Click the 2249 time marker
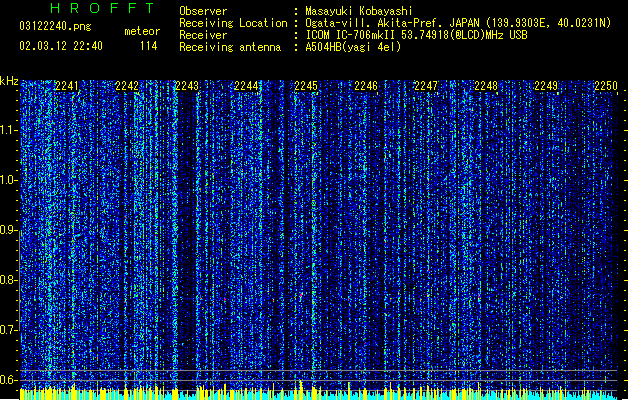 coord(546,86)
